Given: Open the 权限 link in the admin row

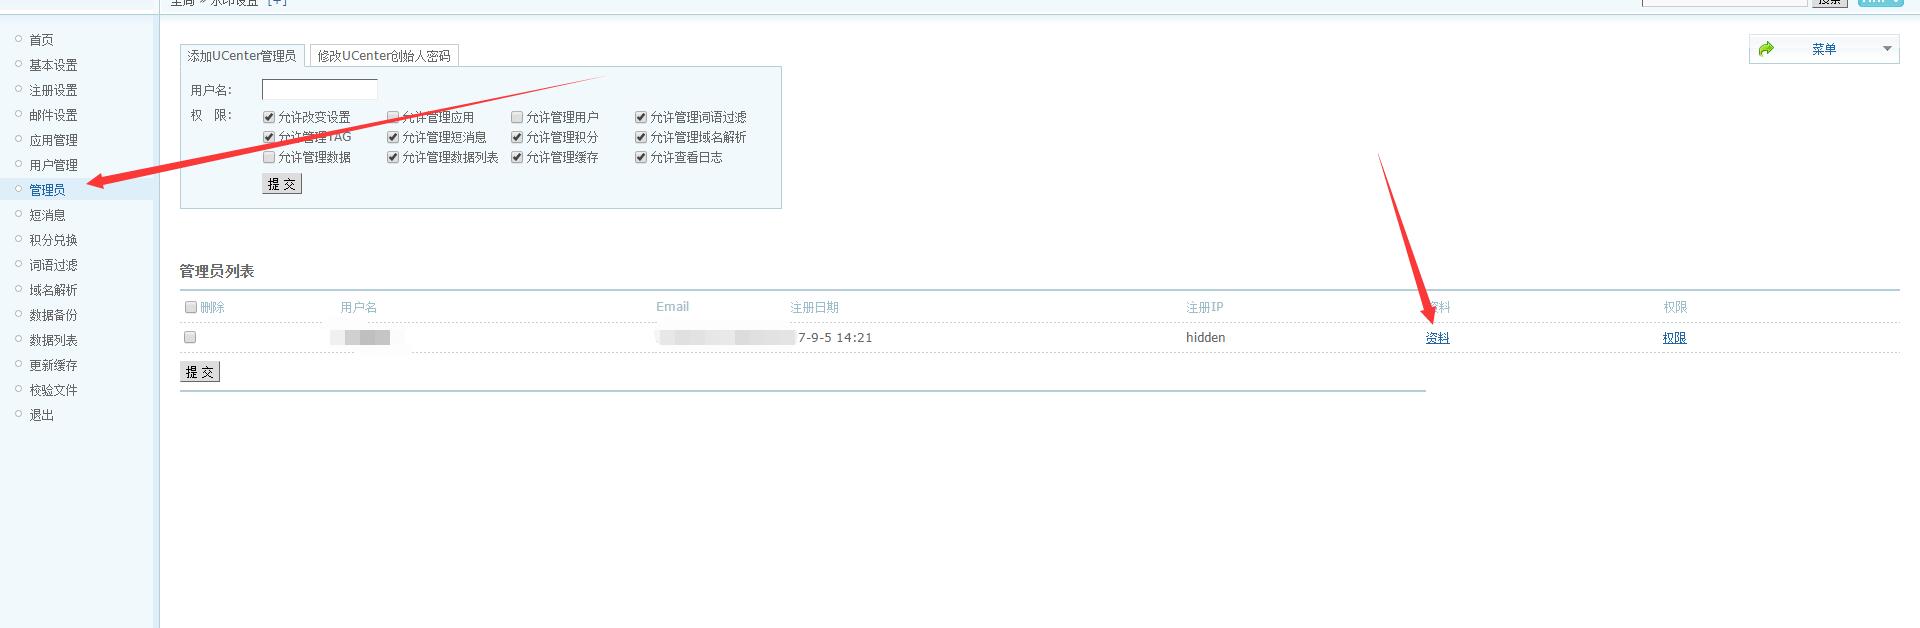Looking at the screenshot, I should [1674, 338].
